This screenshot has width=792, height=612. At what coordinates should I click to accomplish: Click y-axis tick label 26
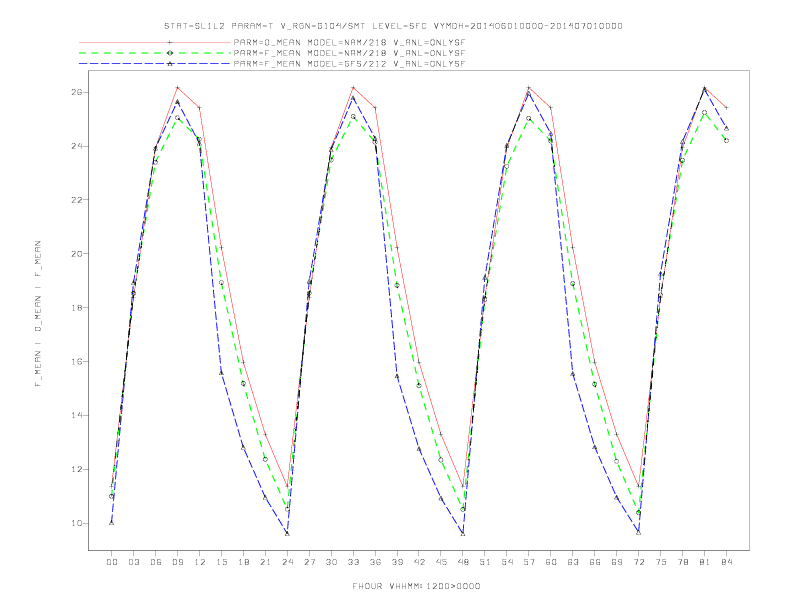(x=77, y=92)
